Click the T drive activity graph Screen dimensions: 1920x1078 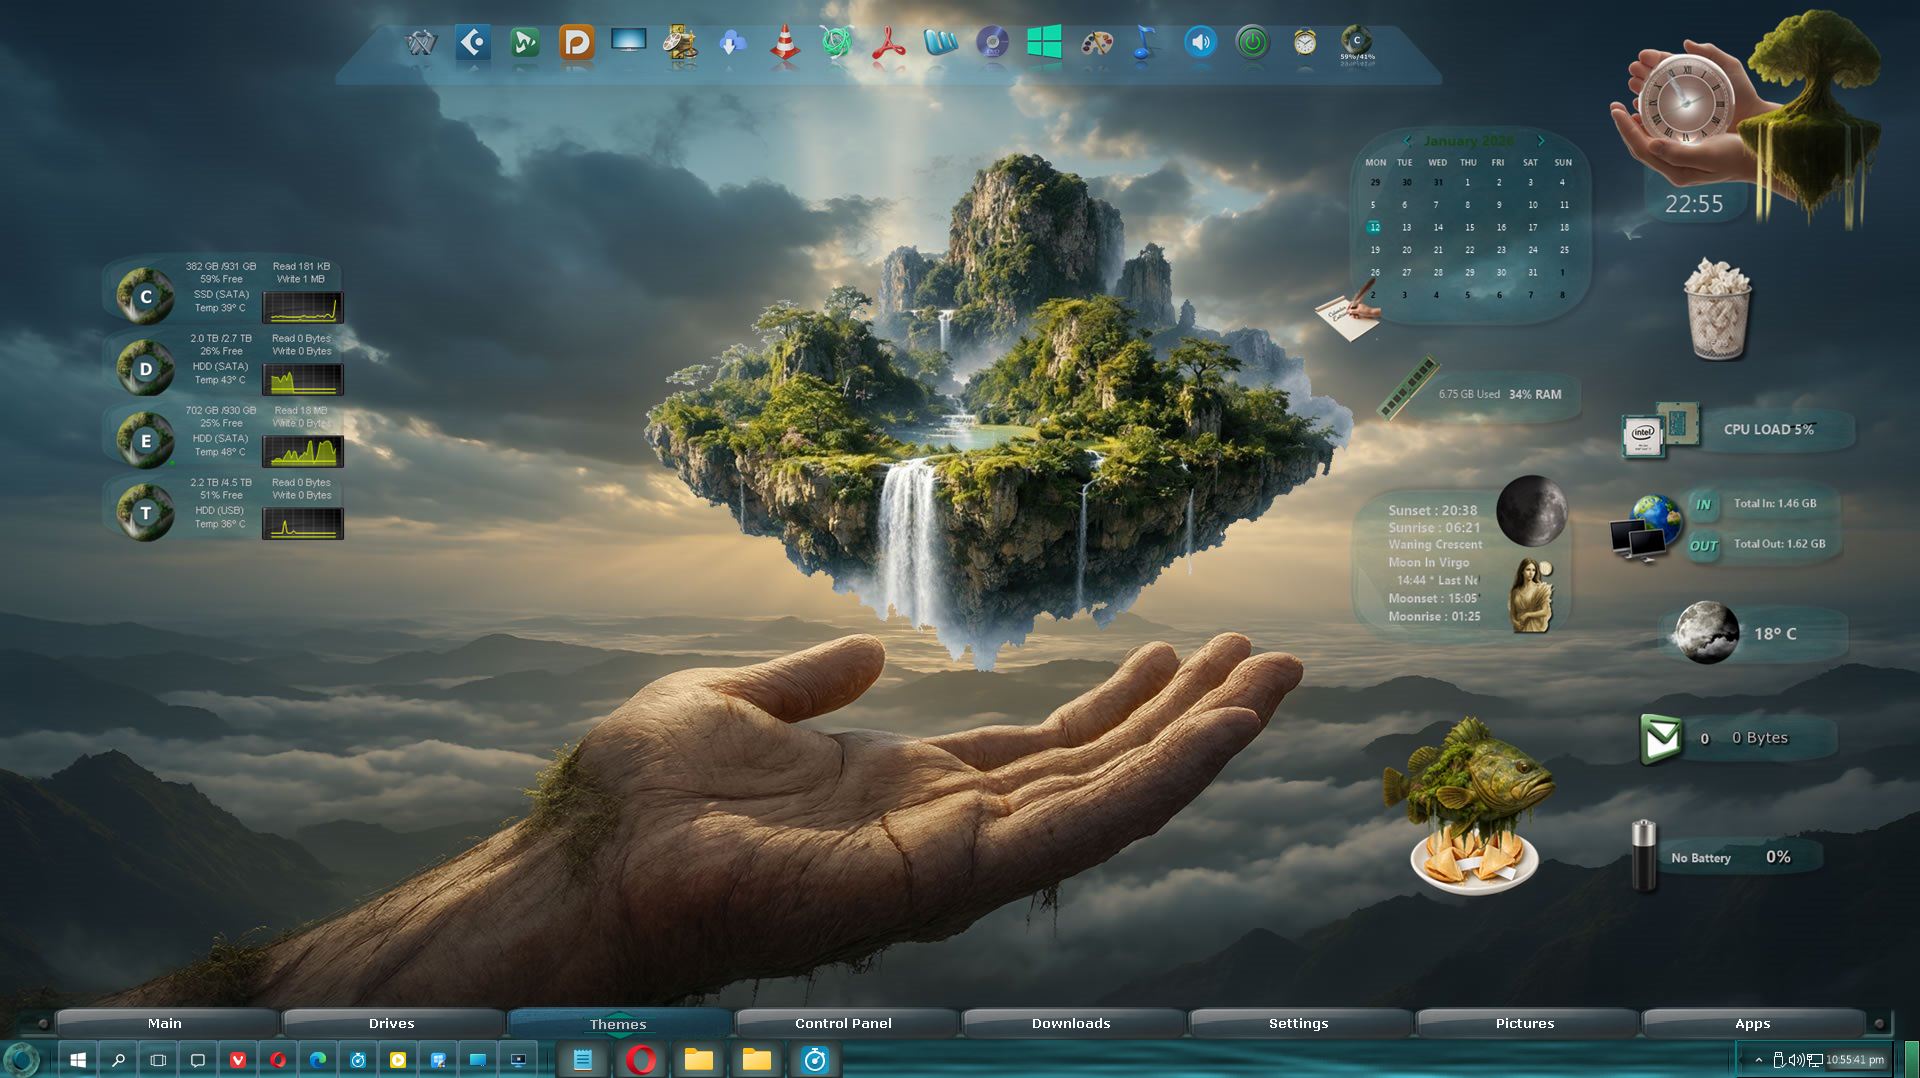coord(303,523)
